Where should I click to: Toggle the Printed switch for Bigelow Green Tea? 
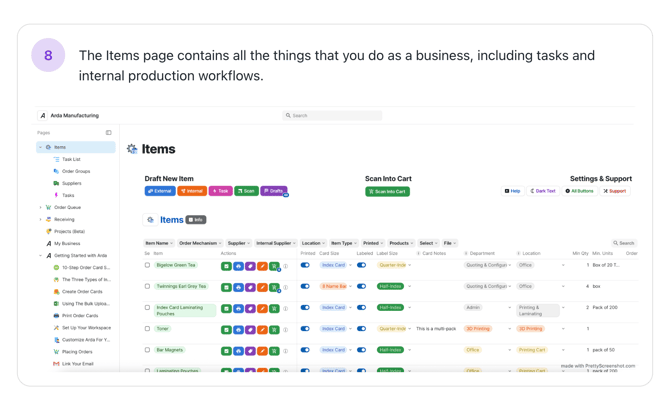click(305, 265)
